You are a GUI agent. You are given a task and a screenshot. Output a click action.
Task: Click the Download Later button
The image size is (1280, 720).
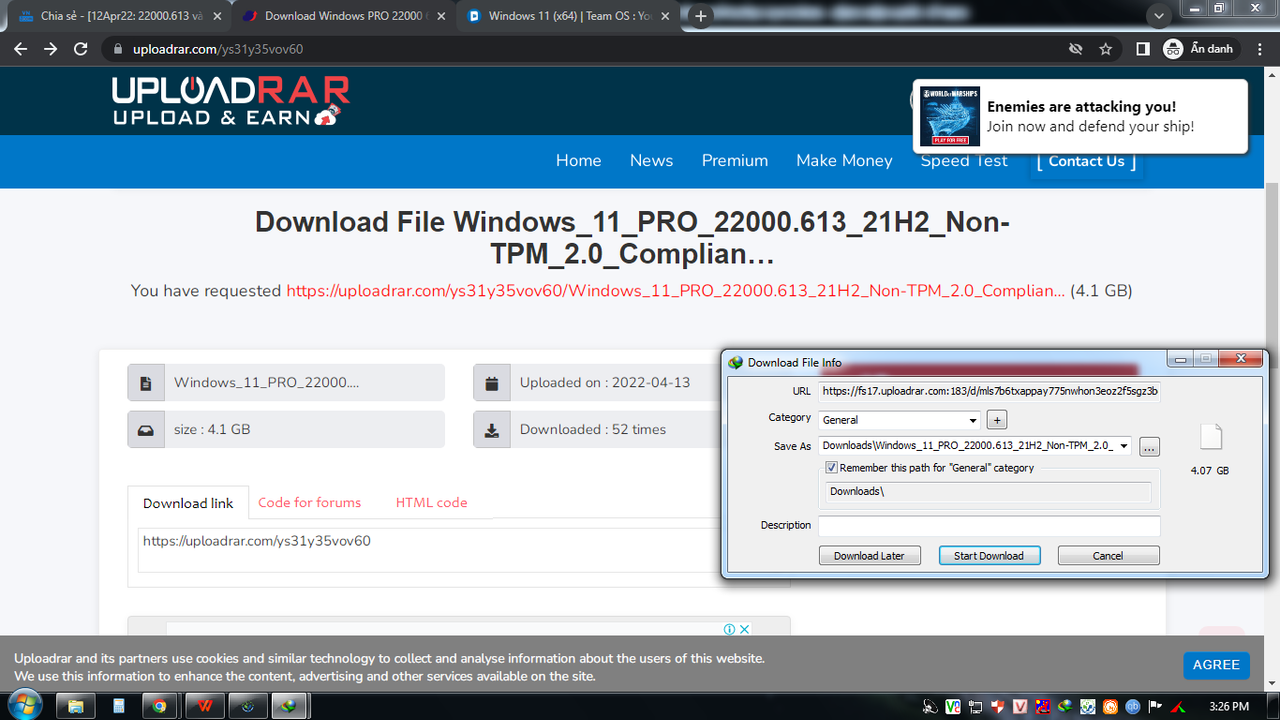pos(869,556)
